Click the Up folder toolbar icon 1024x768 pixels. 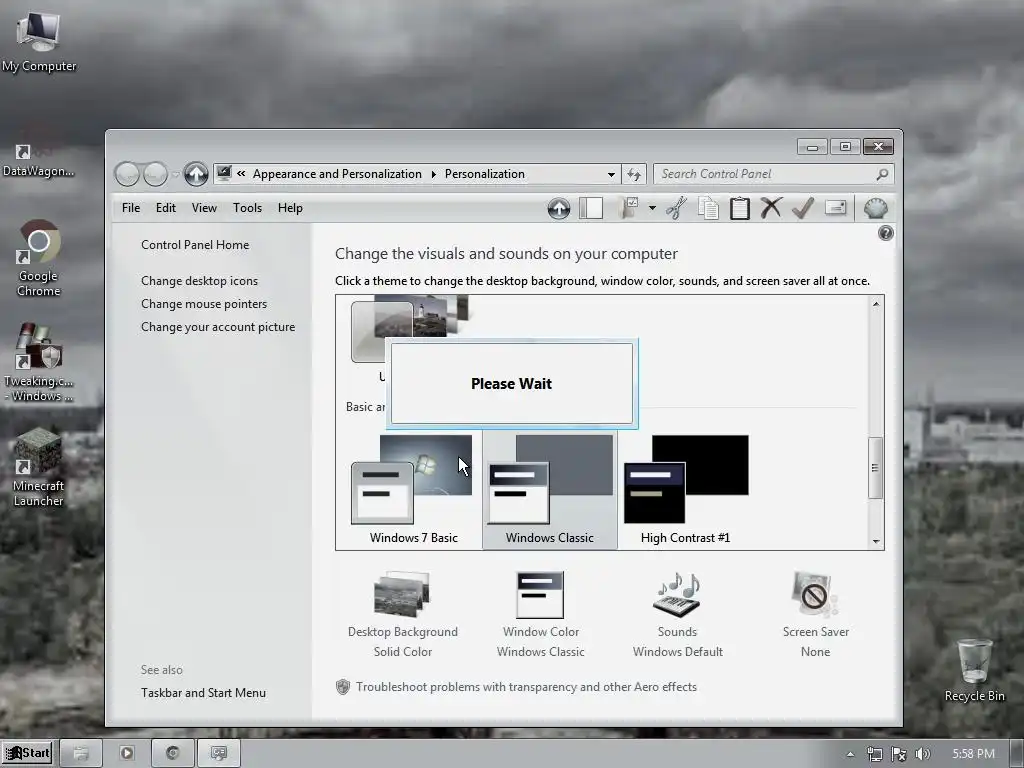(x=558, y=208)
